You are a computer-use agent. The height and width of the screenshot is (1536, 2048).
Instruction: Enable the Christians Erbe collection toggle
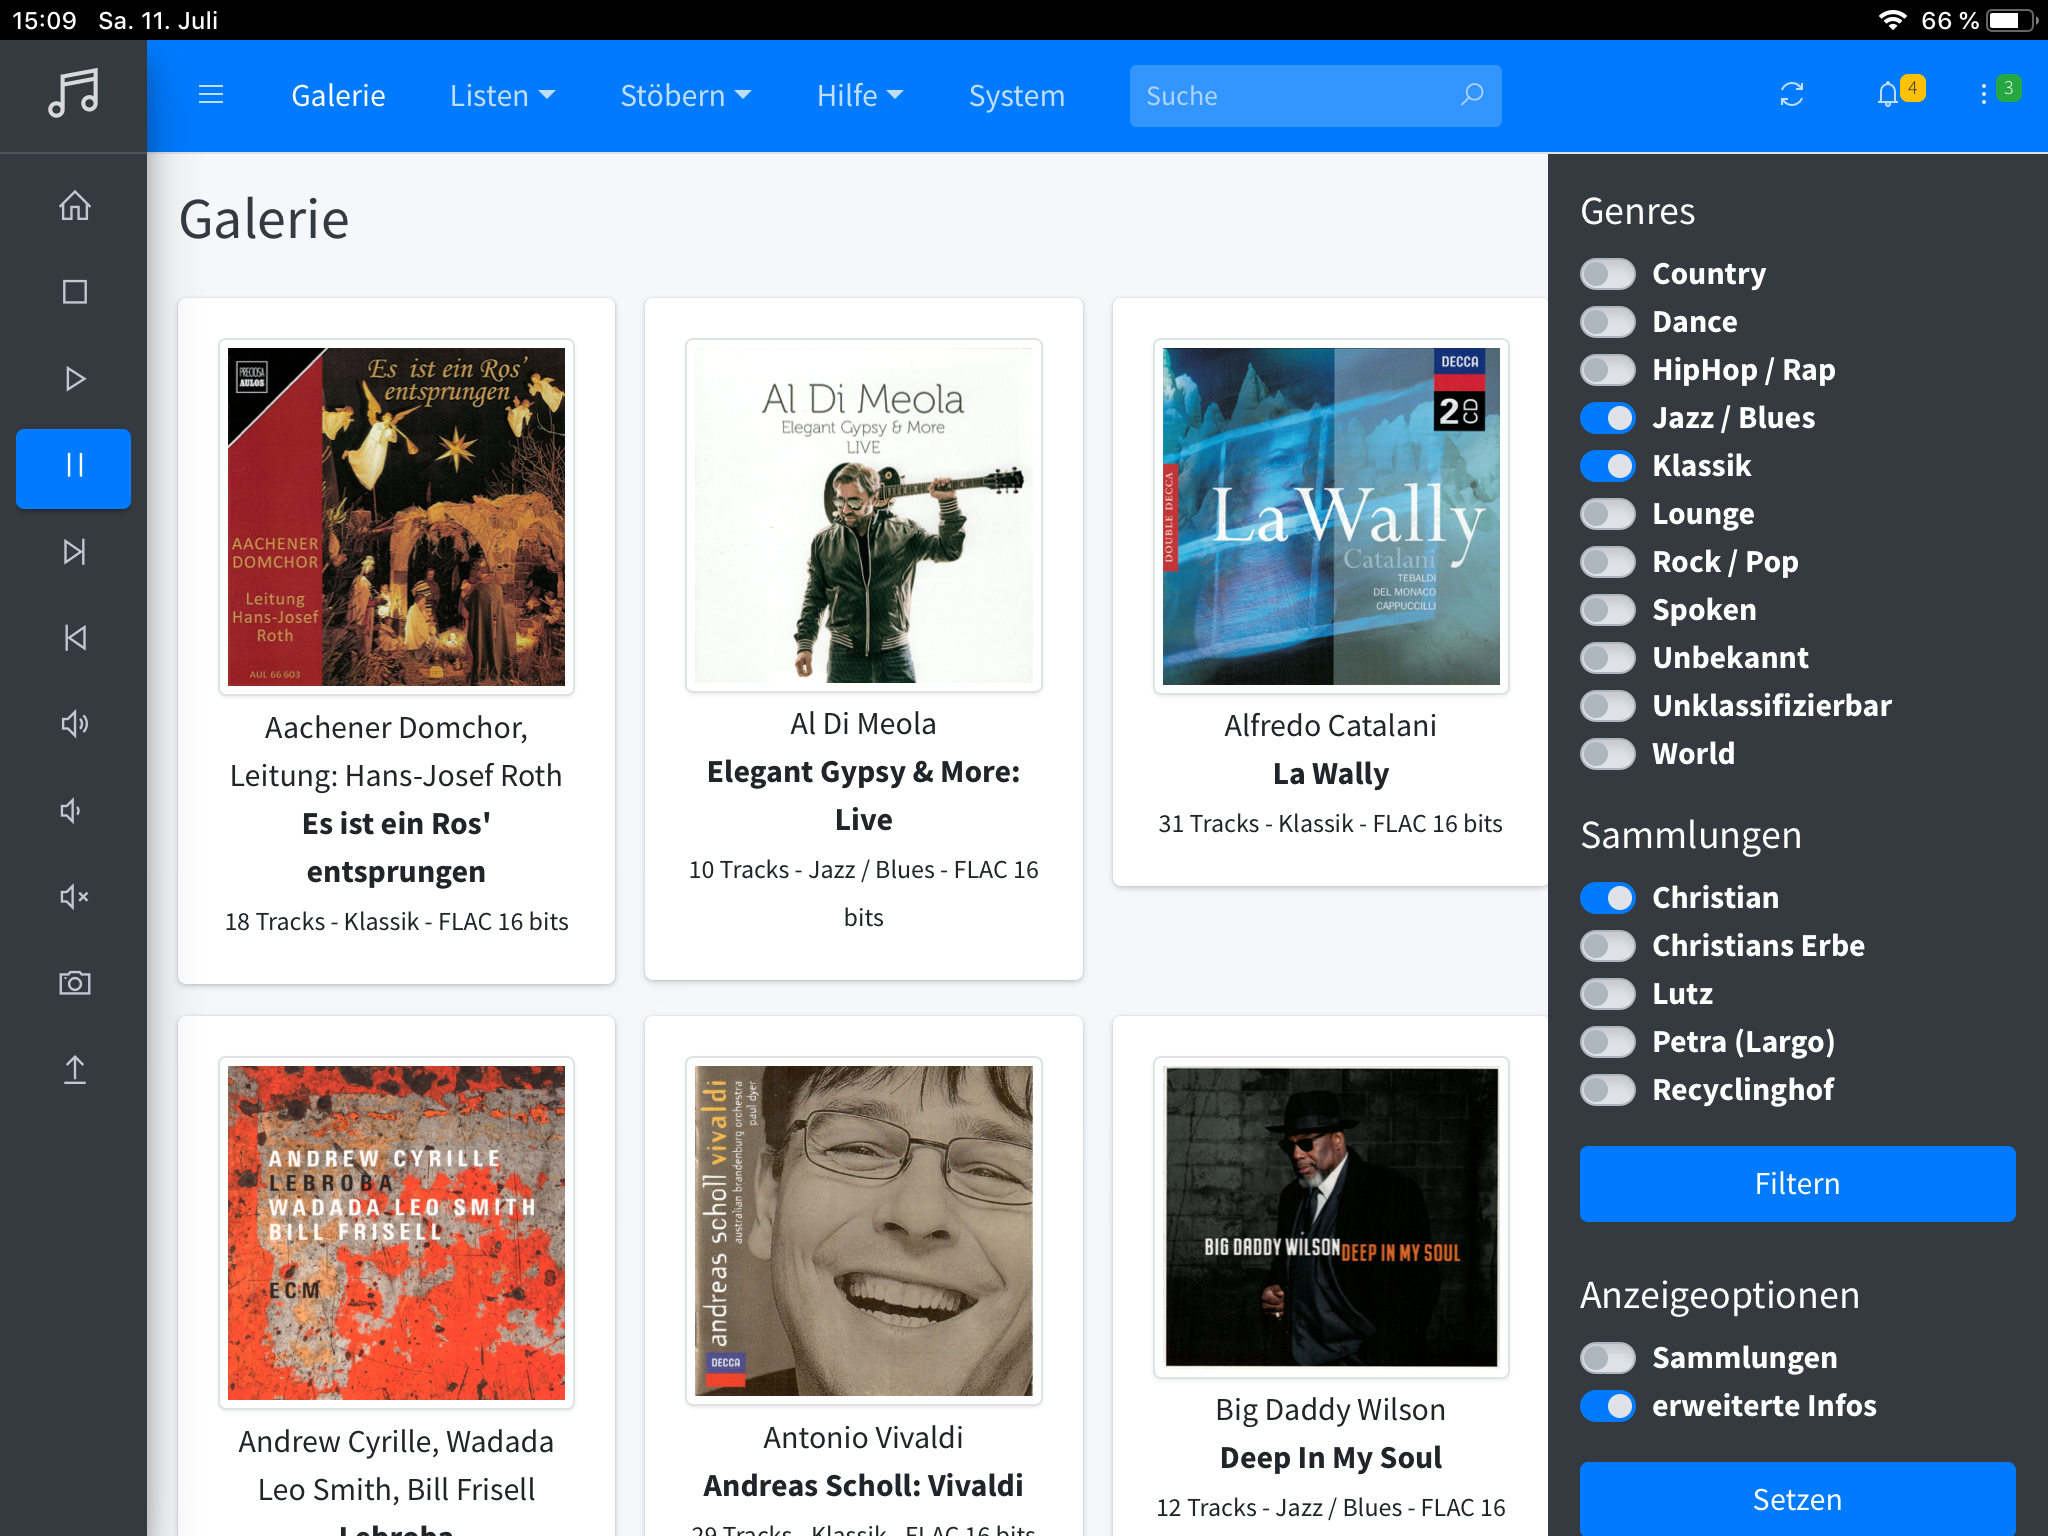pyautogui.click(x=1608, y=946)
